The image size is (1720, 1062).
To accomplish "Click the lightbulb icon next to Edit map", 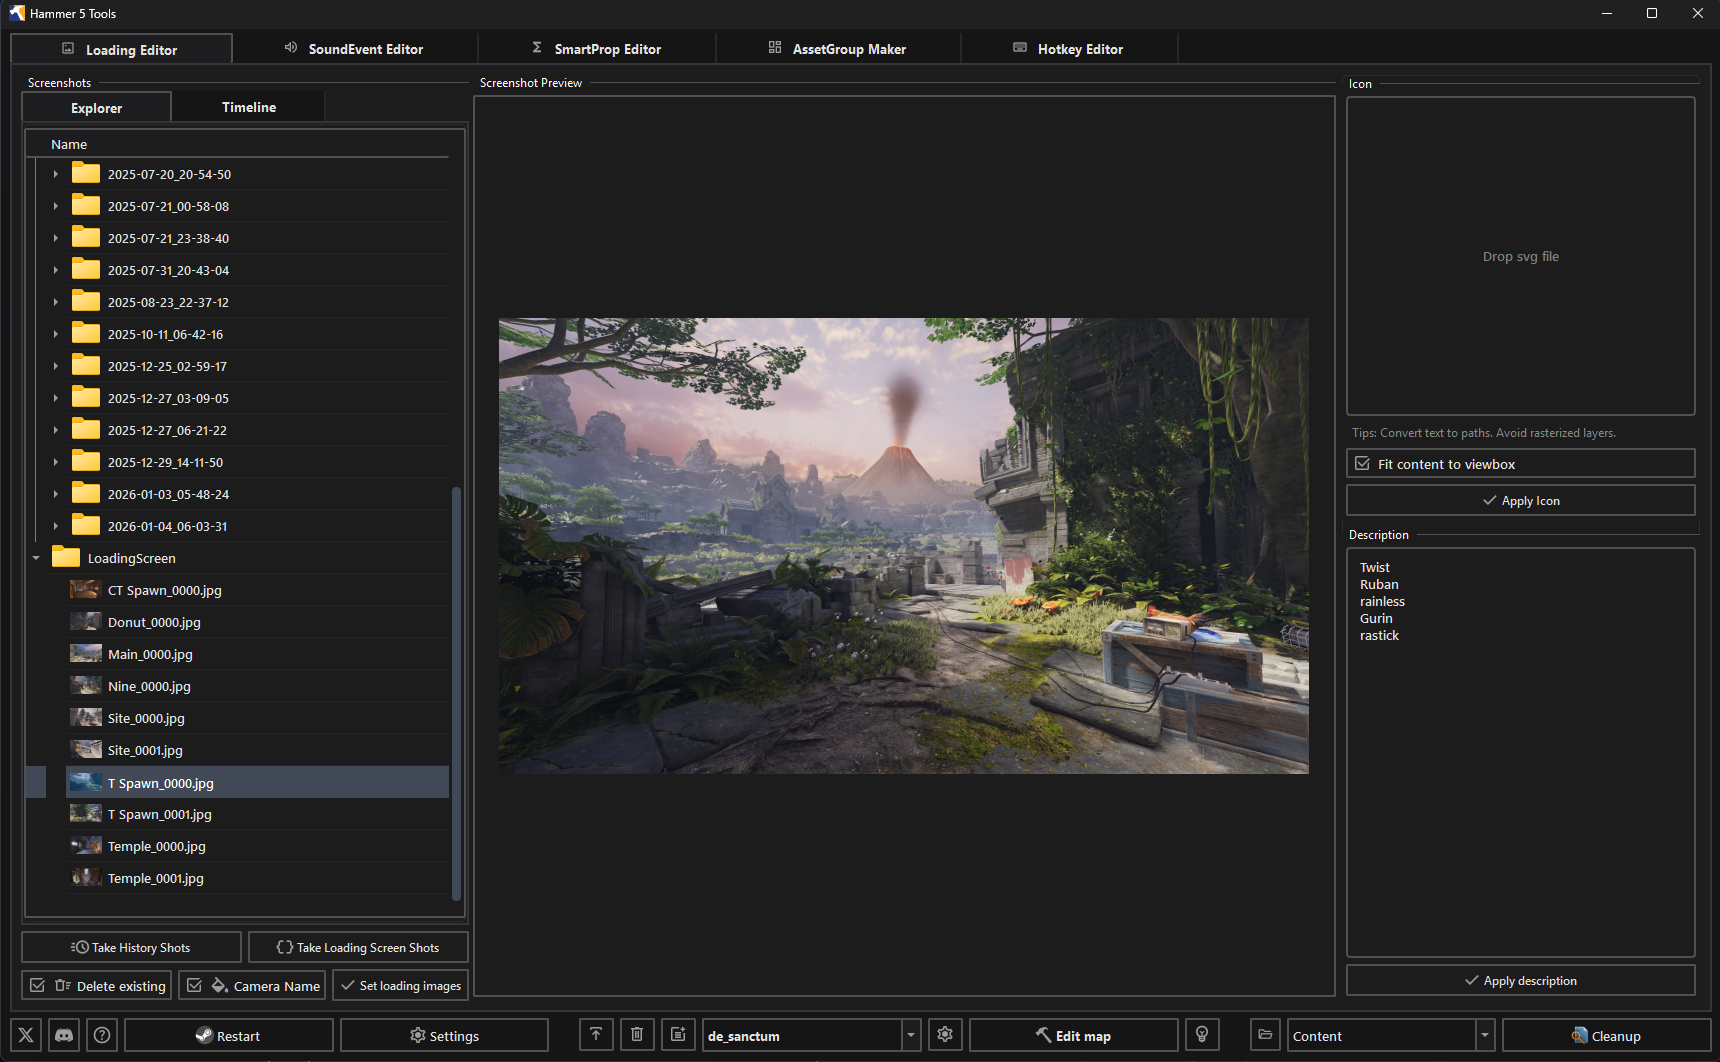I will [1202, 1035].
